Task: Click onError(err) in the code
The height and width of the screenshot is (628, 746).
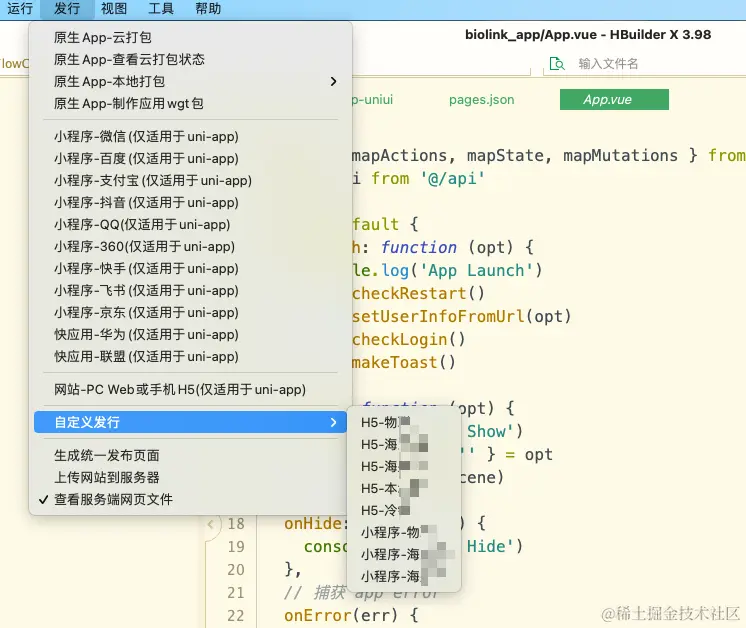Action: [x=341, y=616]
